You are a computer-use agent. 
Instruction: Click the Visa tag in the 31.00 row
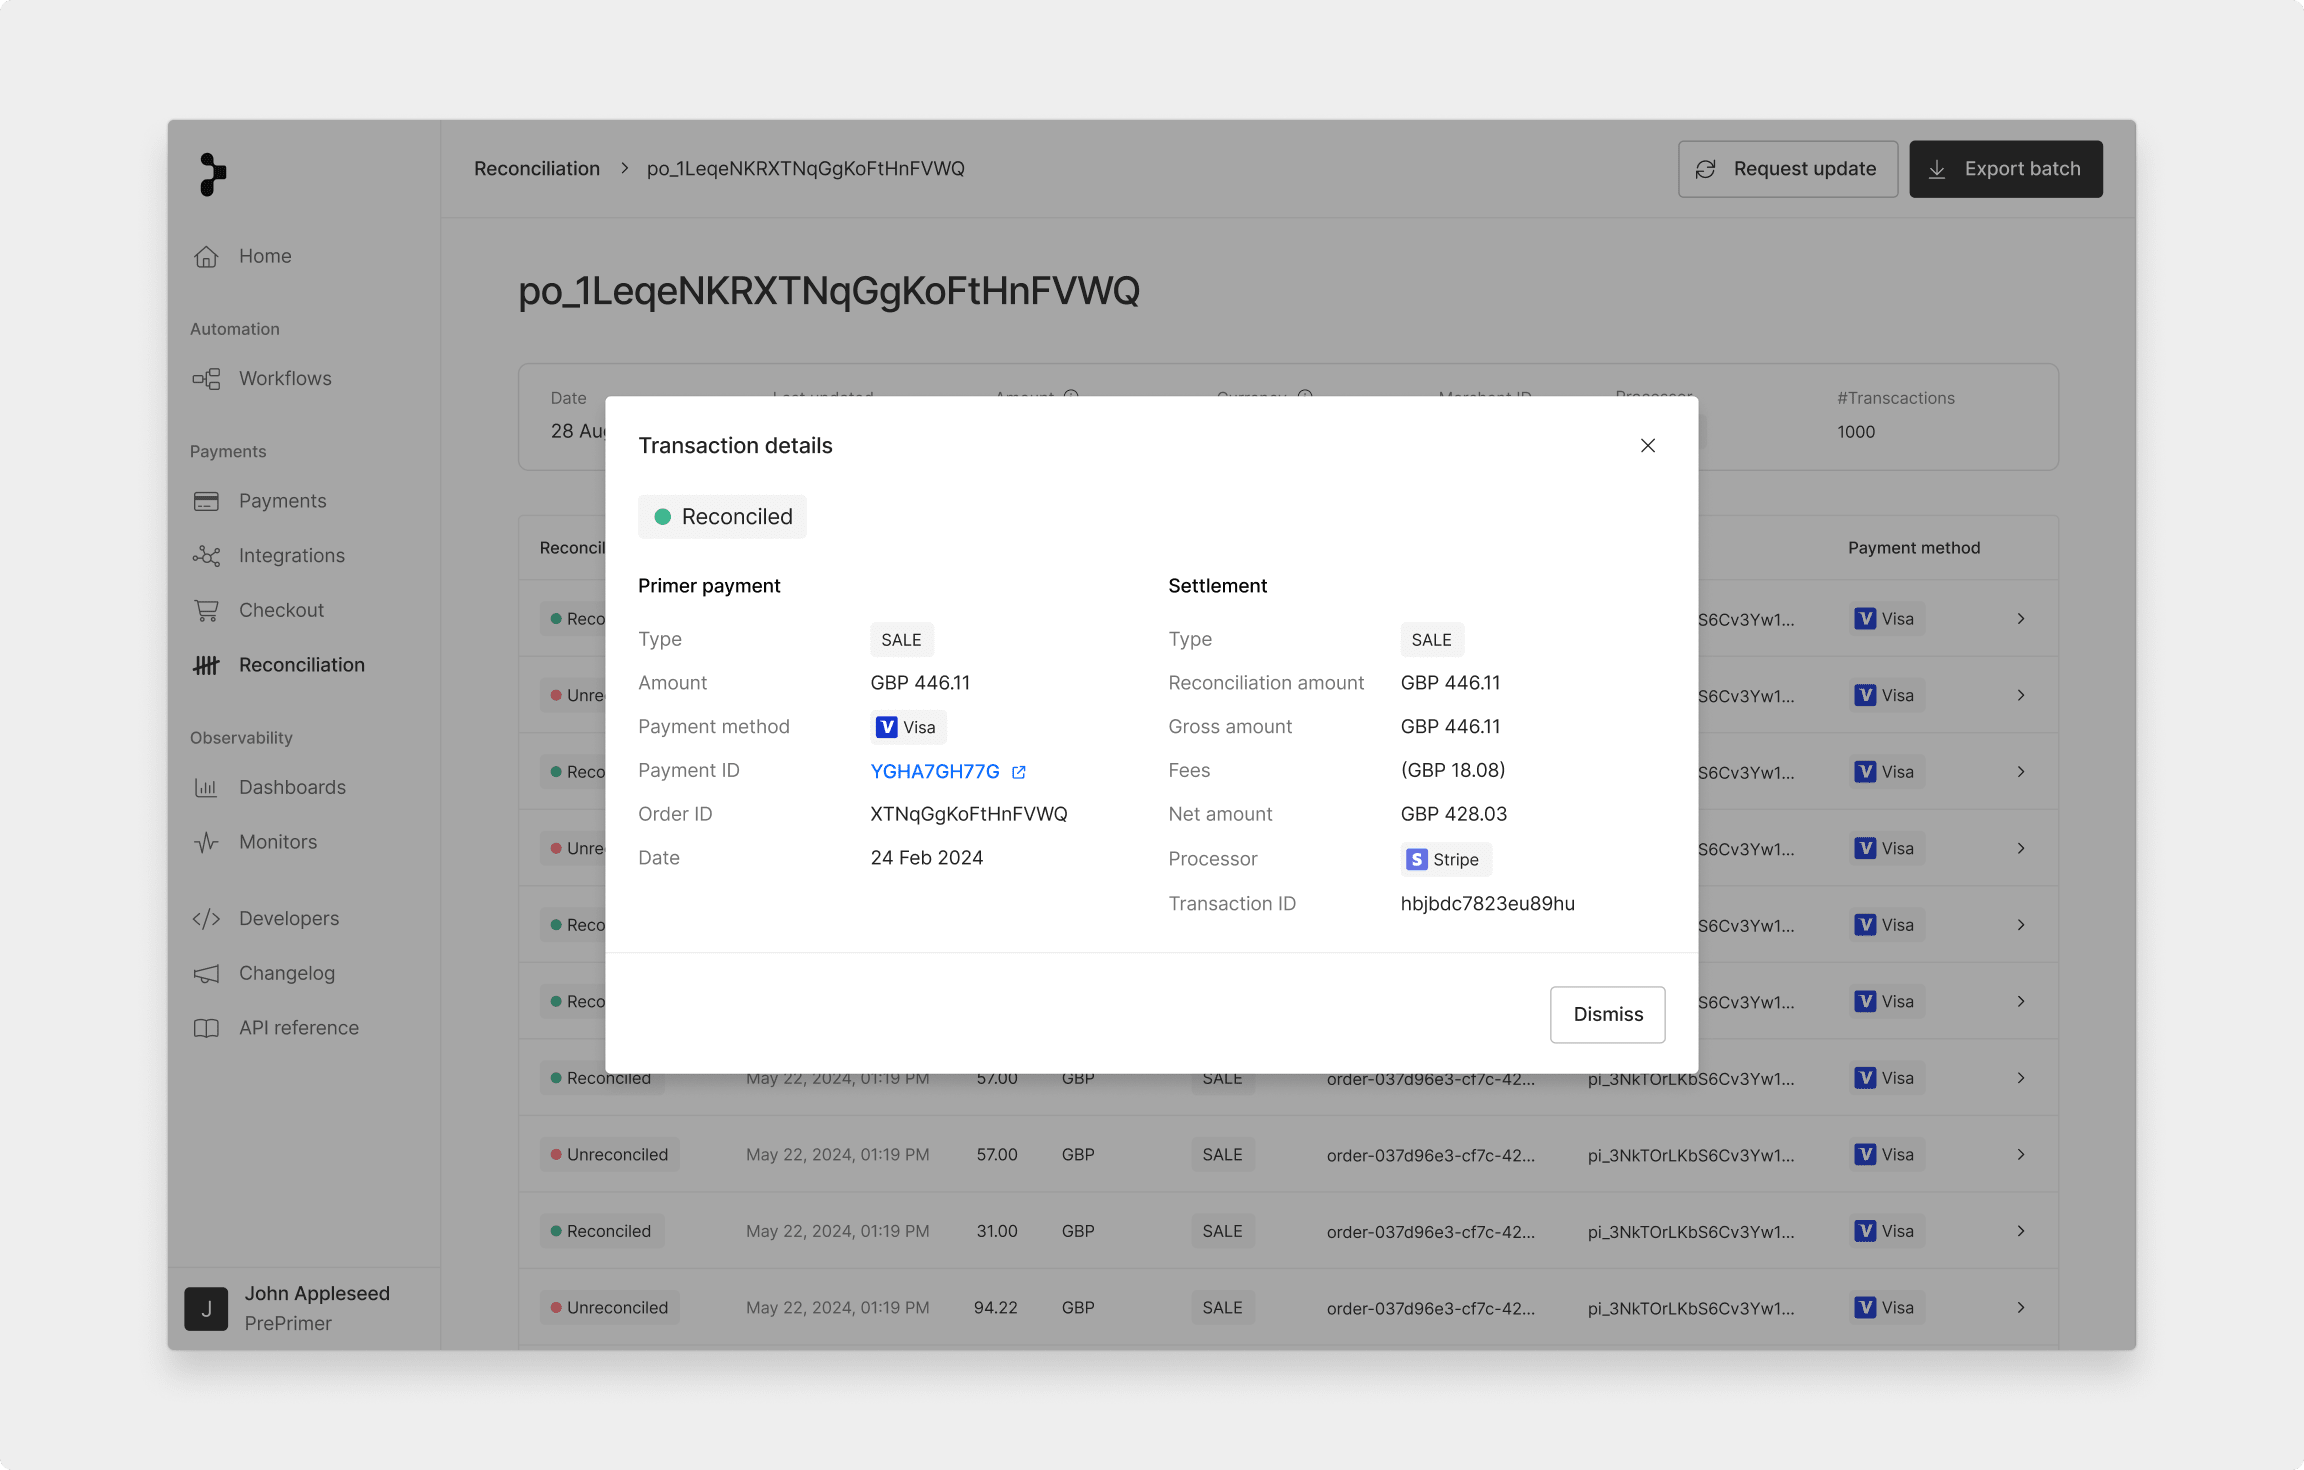click(1886, 1231)
